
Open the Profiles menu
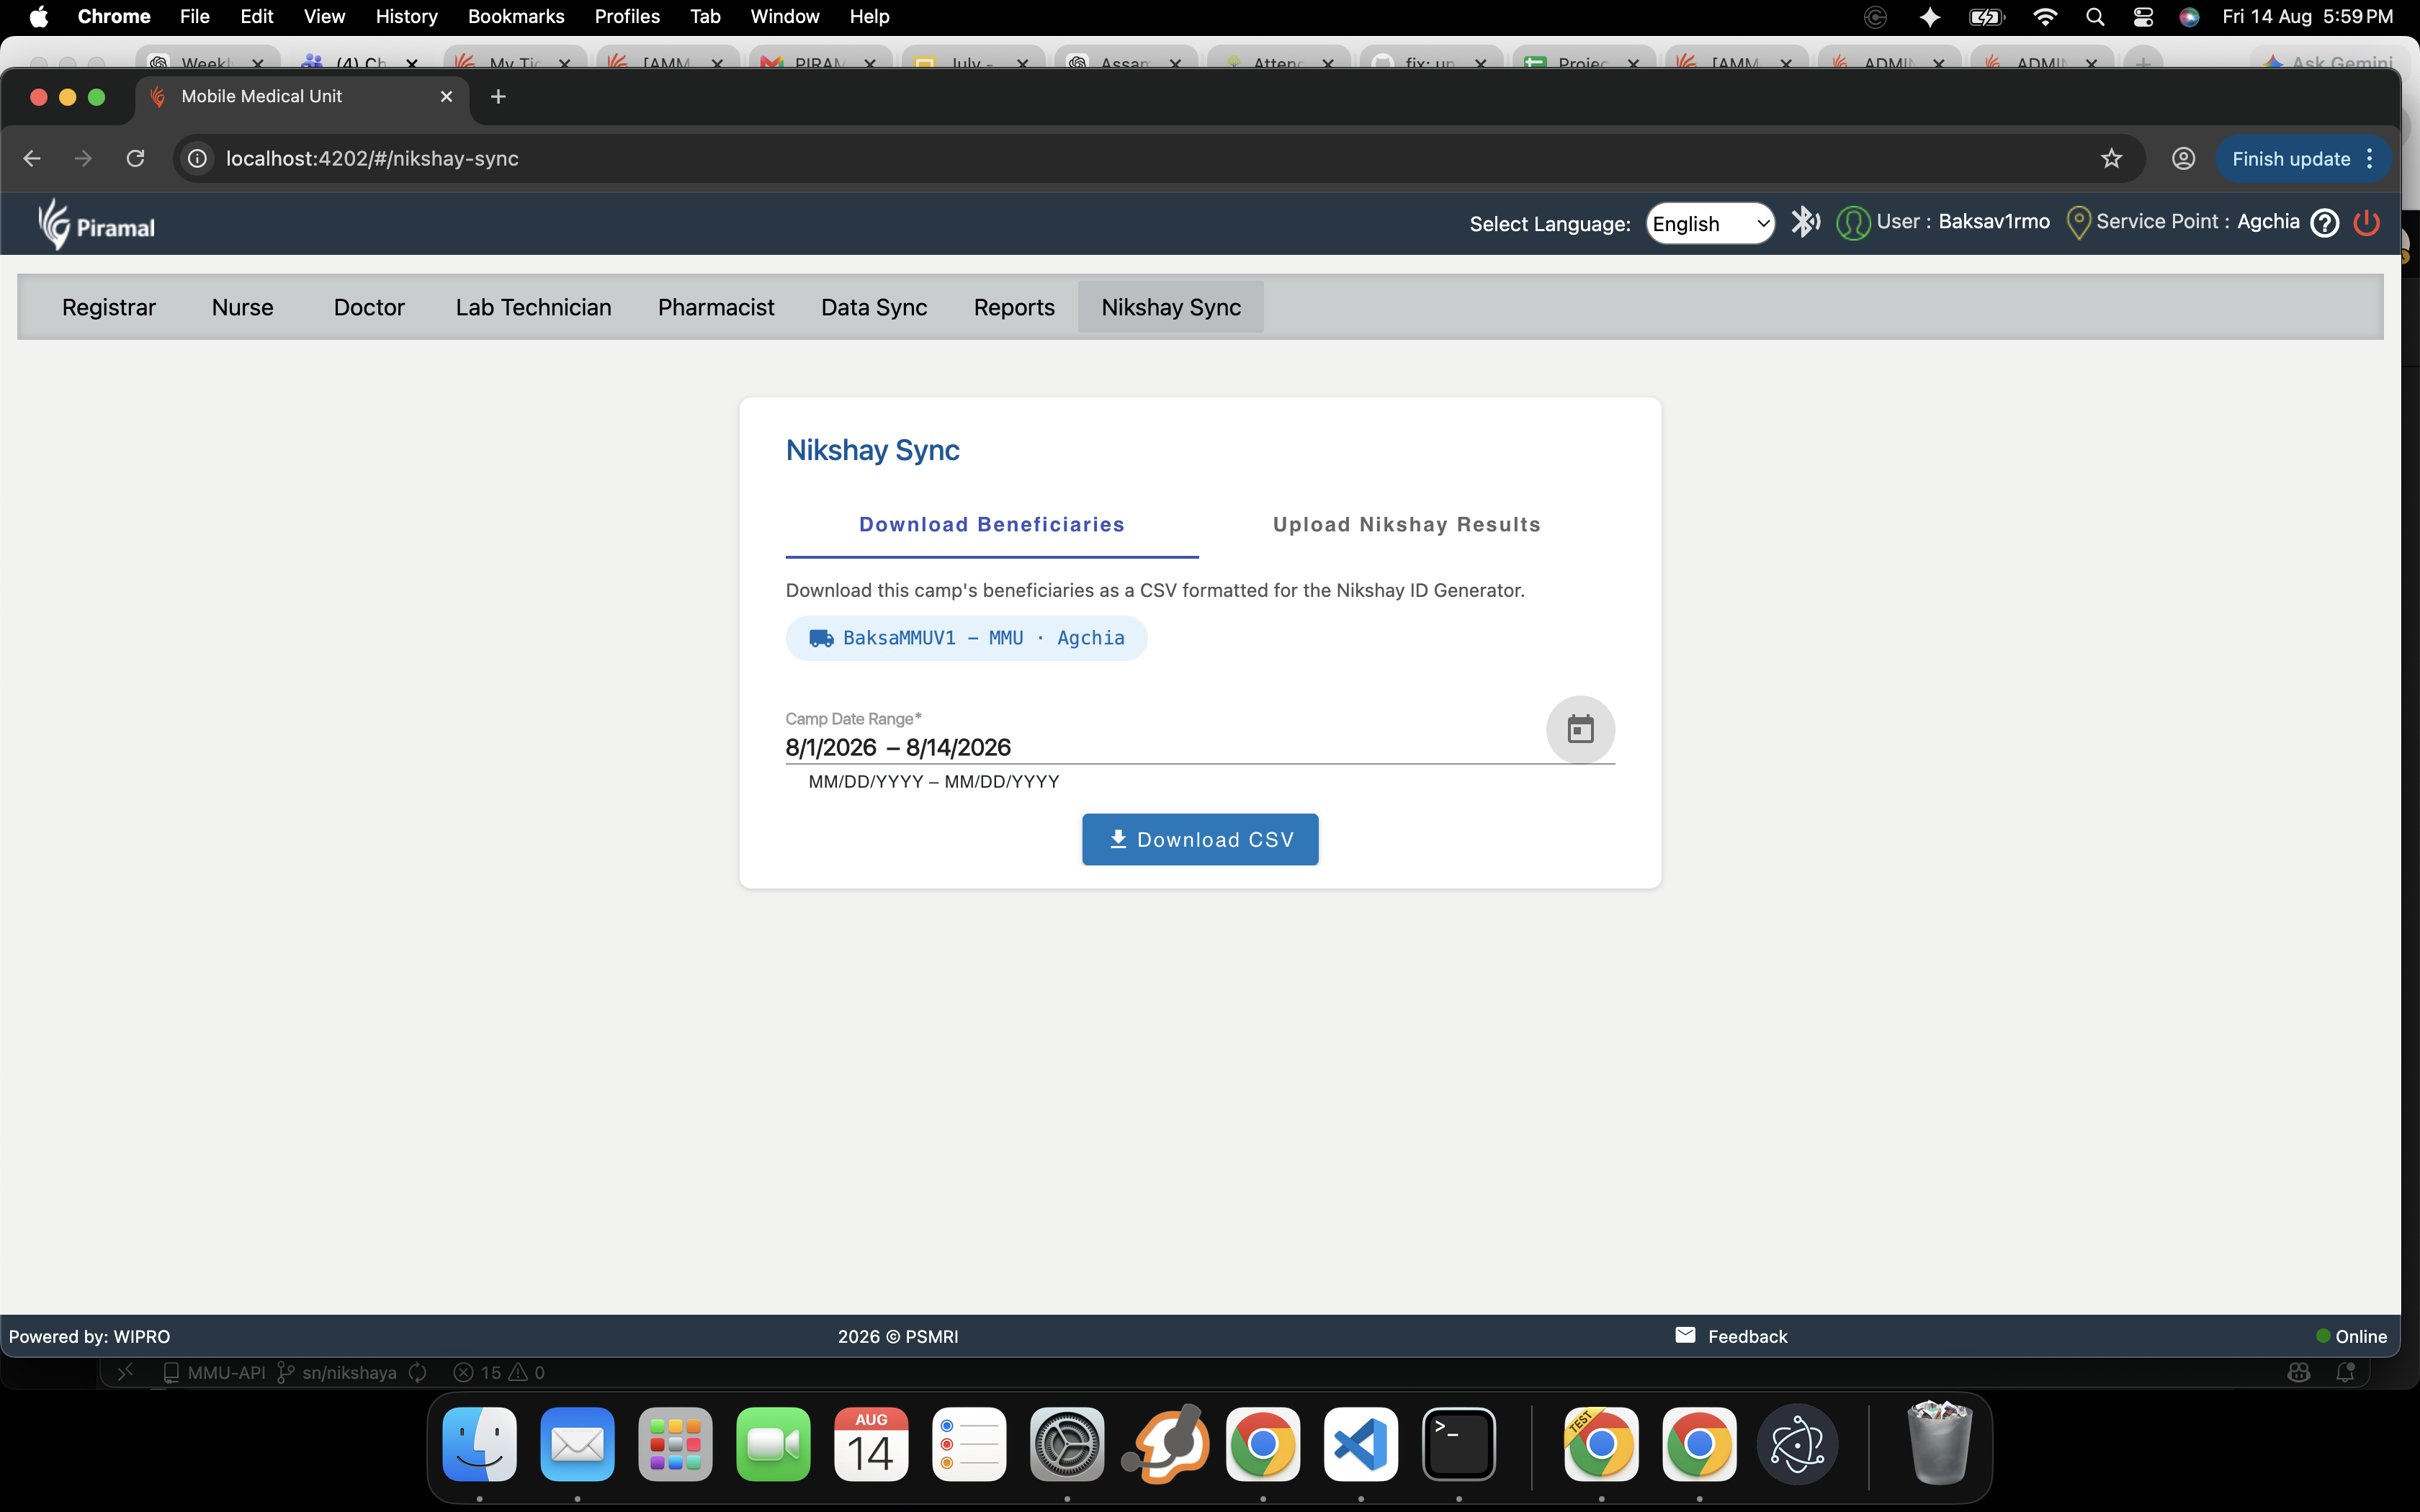click(x=627, y=17)
